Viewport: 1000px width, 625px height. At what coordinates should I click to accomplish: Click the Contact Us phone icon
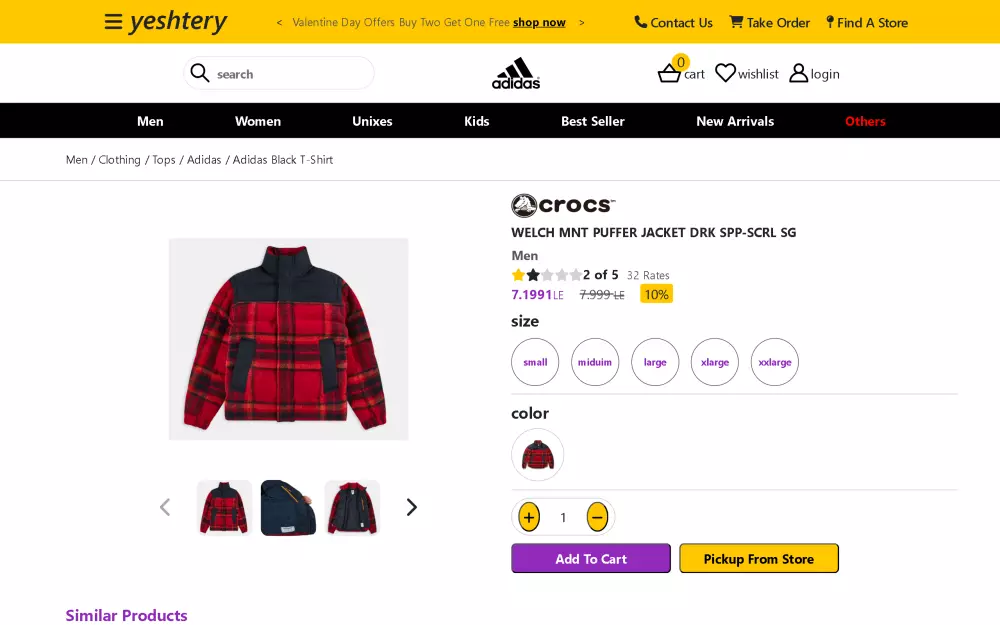(x=641, y=22)
